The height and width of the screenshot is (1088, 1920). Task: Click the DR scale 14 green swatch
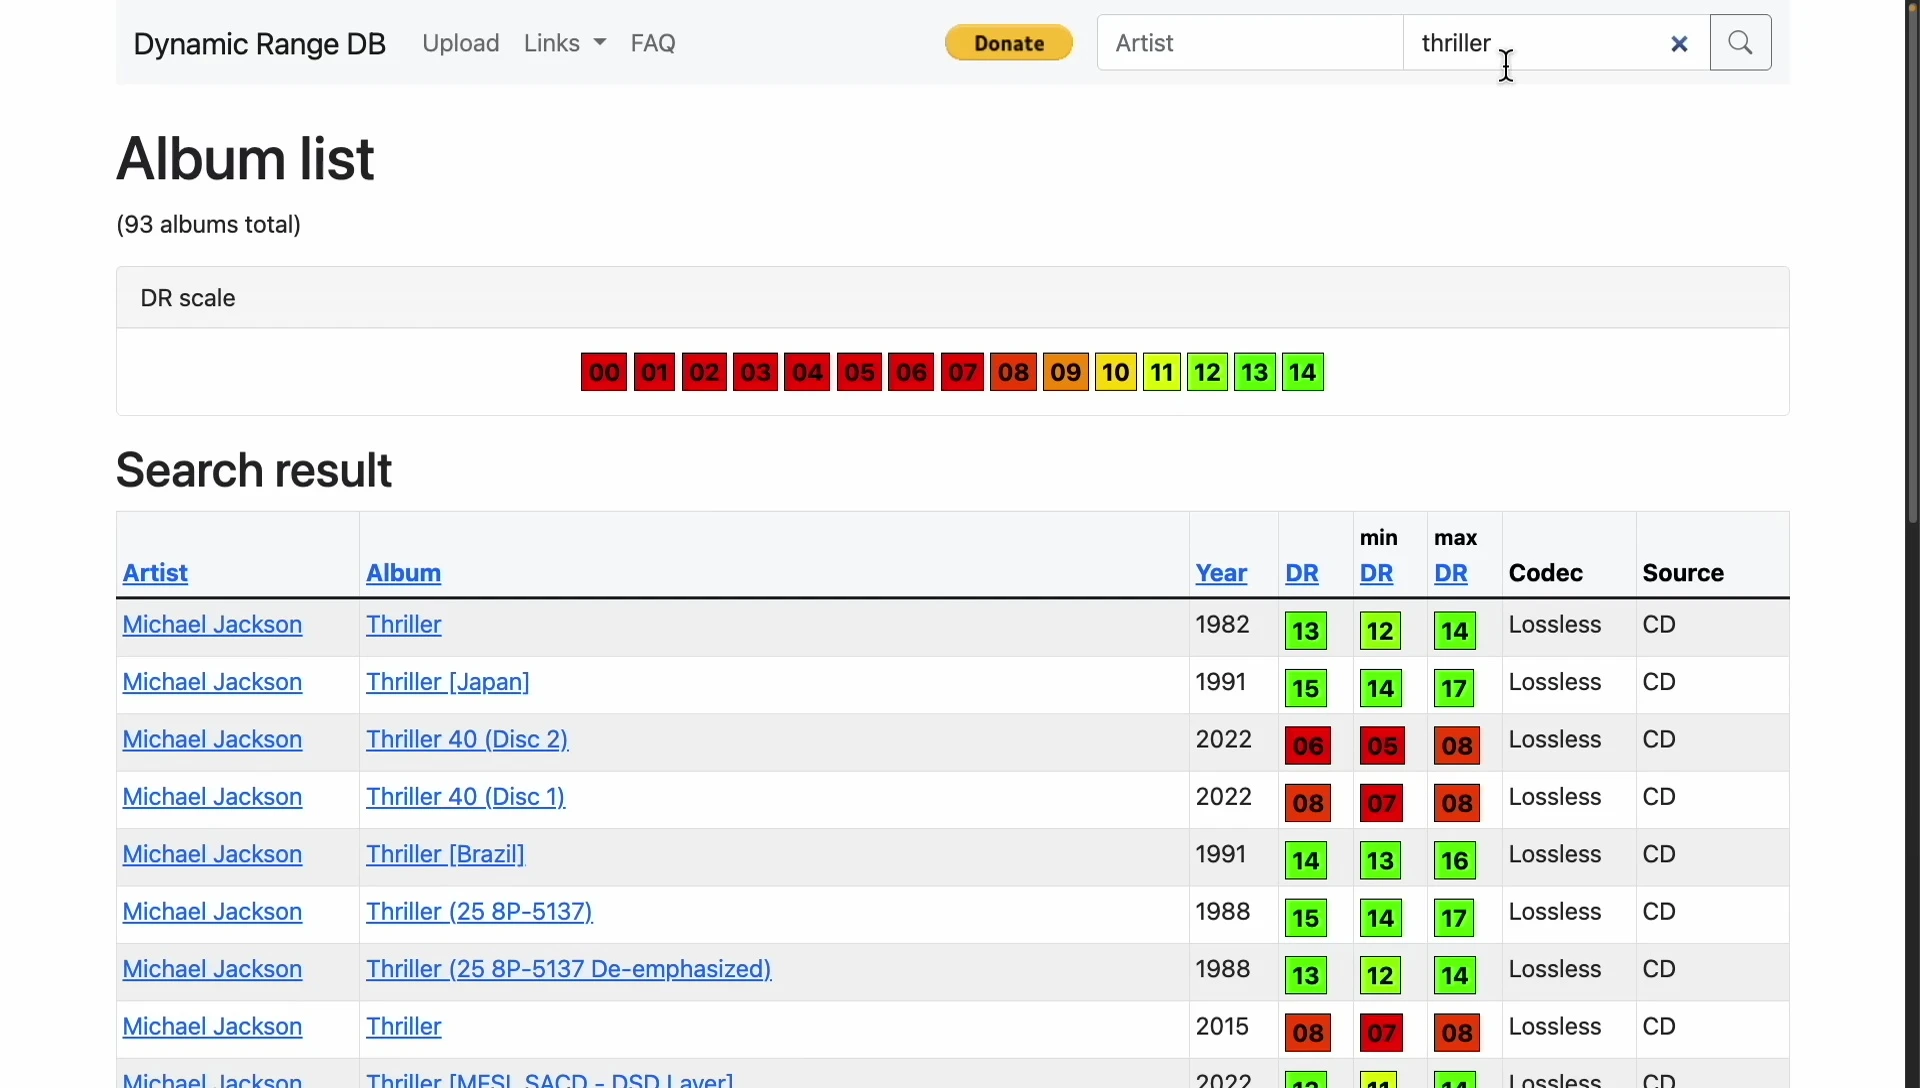click(1303, 373)
